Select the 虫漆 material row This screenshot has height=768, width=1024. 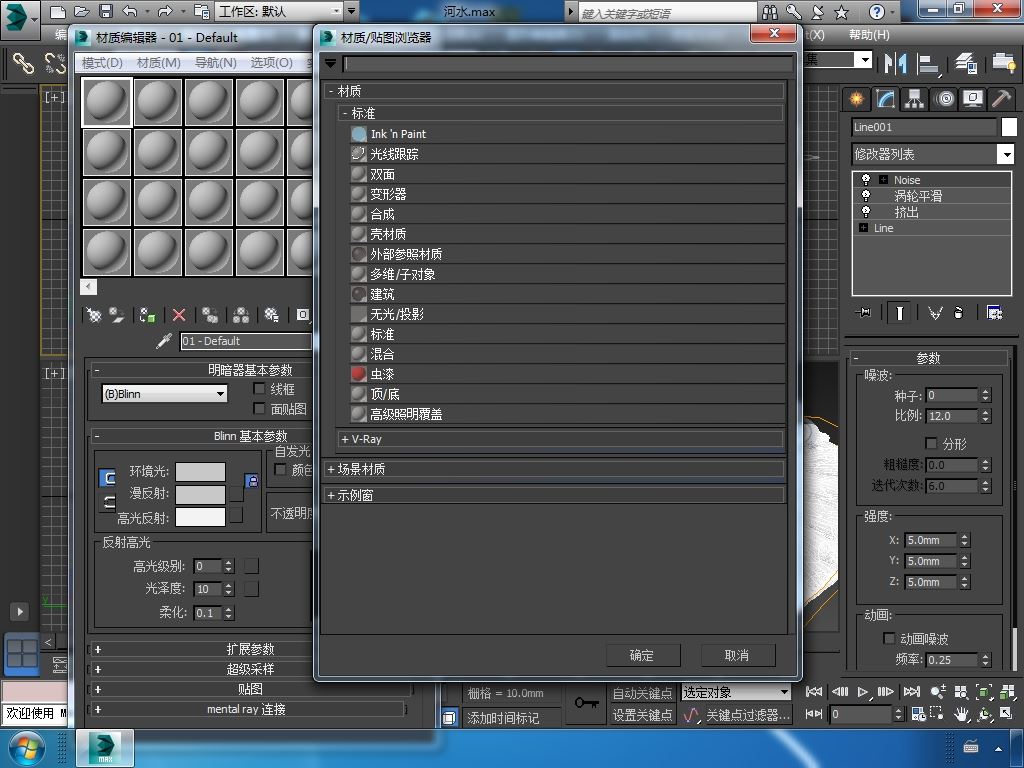[567, 374]
